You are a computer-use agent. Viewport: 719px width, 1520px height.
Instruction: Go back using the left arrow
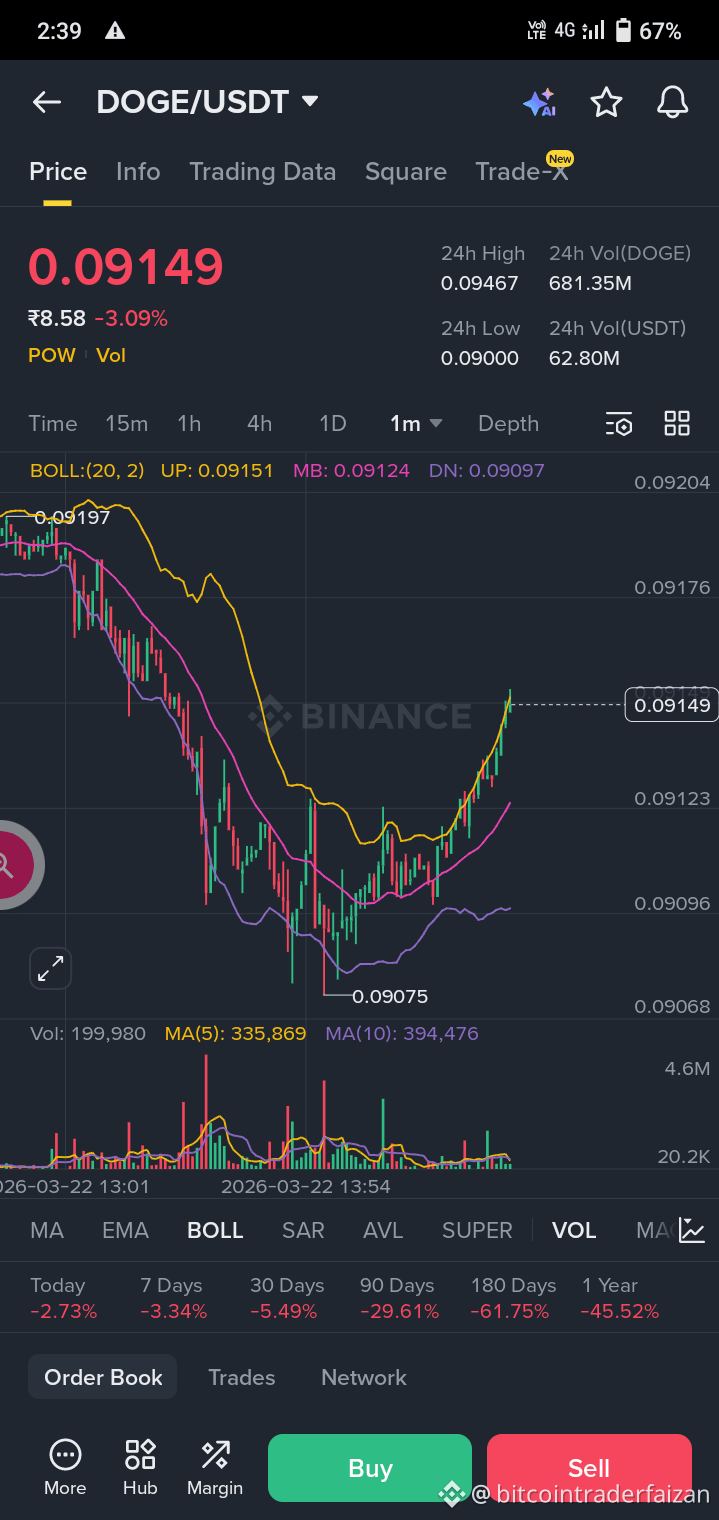[x=47, y=102]
